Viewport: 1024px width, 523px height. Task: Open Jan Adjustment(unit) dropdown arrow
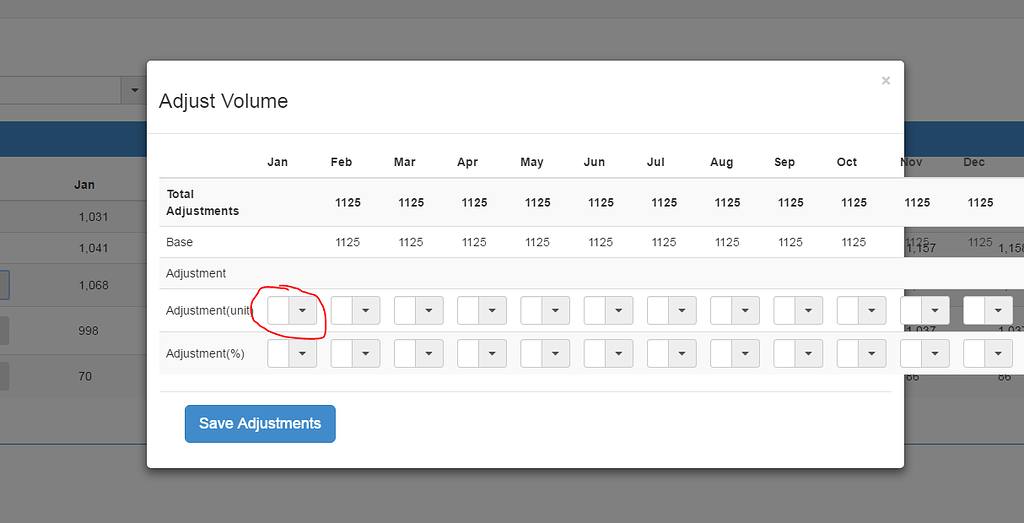(x=303, y=311)
